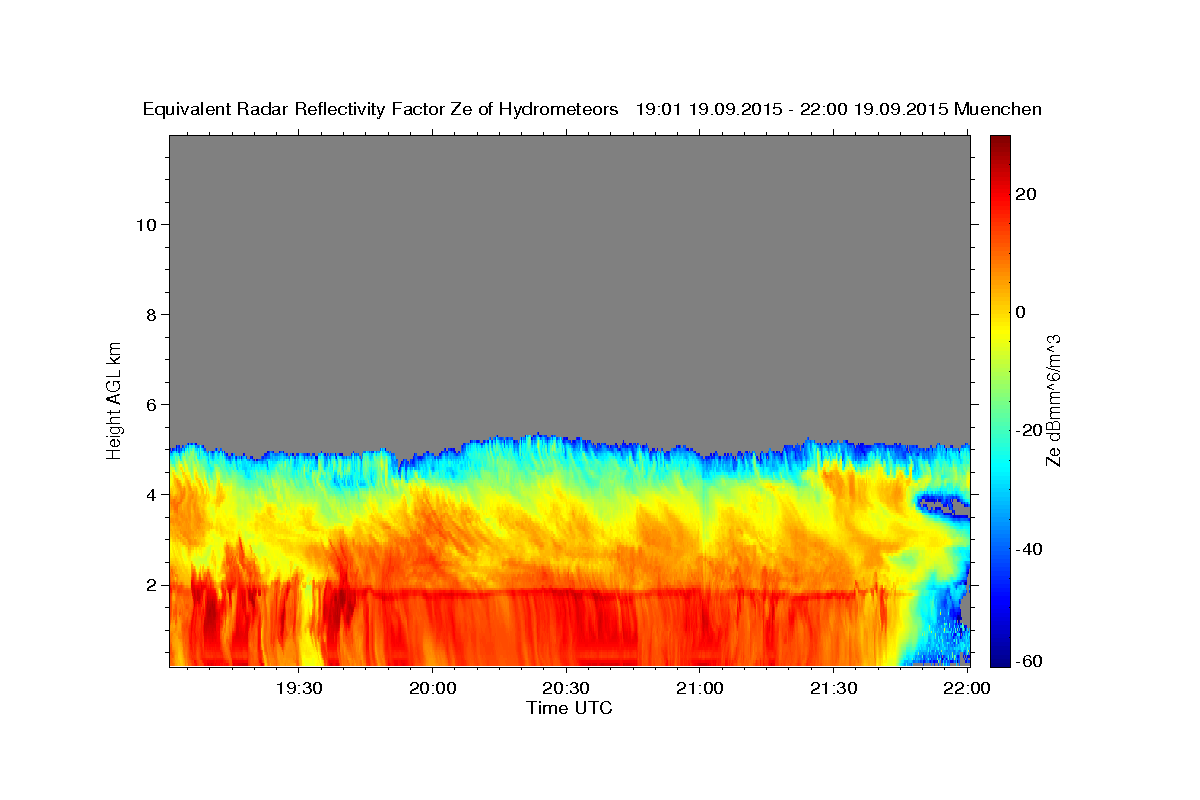Click the 'Ze dBmm^6/m^3' colorbar unit label

(1053, 400)
